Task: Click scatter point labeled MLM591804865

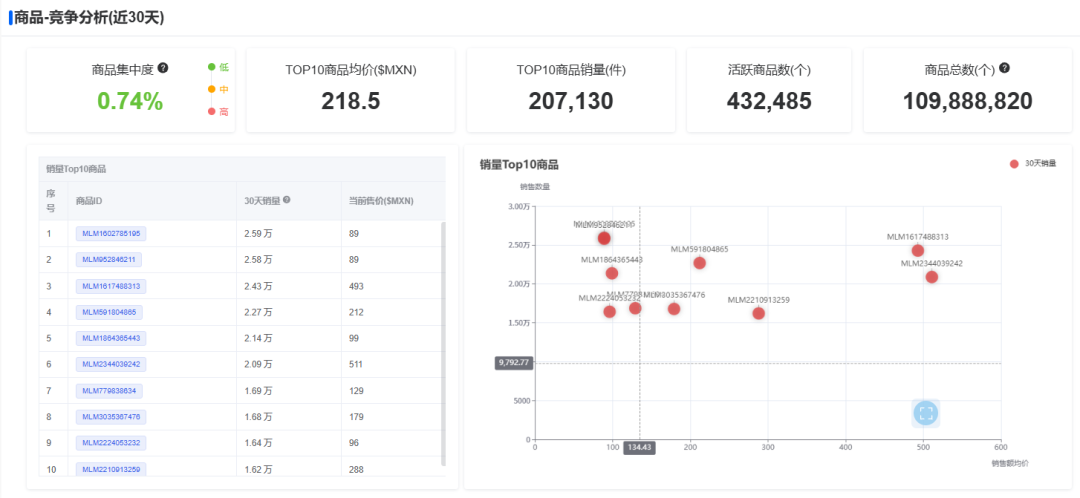Action: [699, 263]
